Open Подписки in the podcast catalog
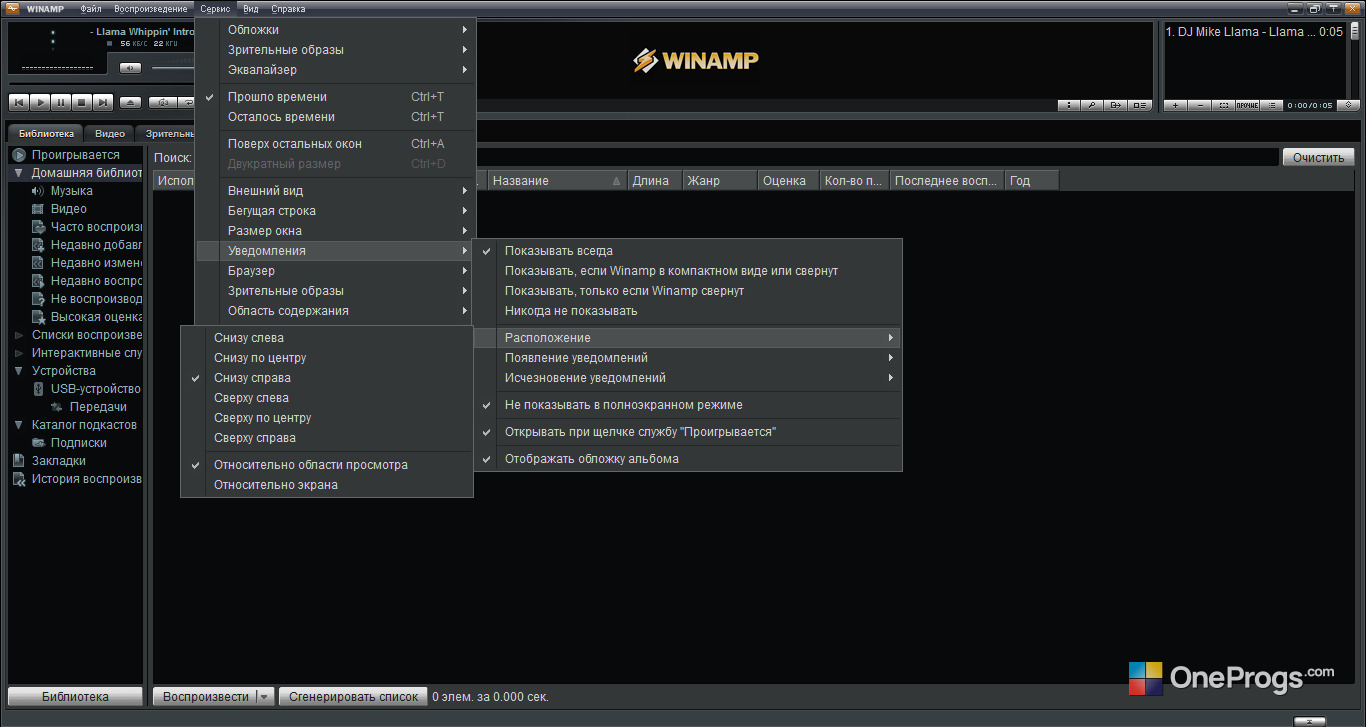 click(x=79, y=443)
